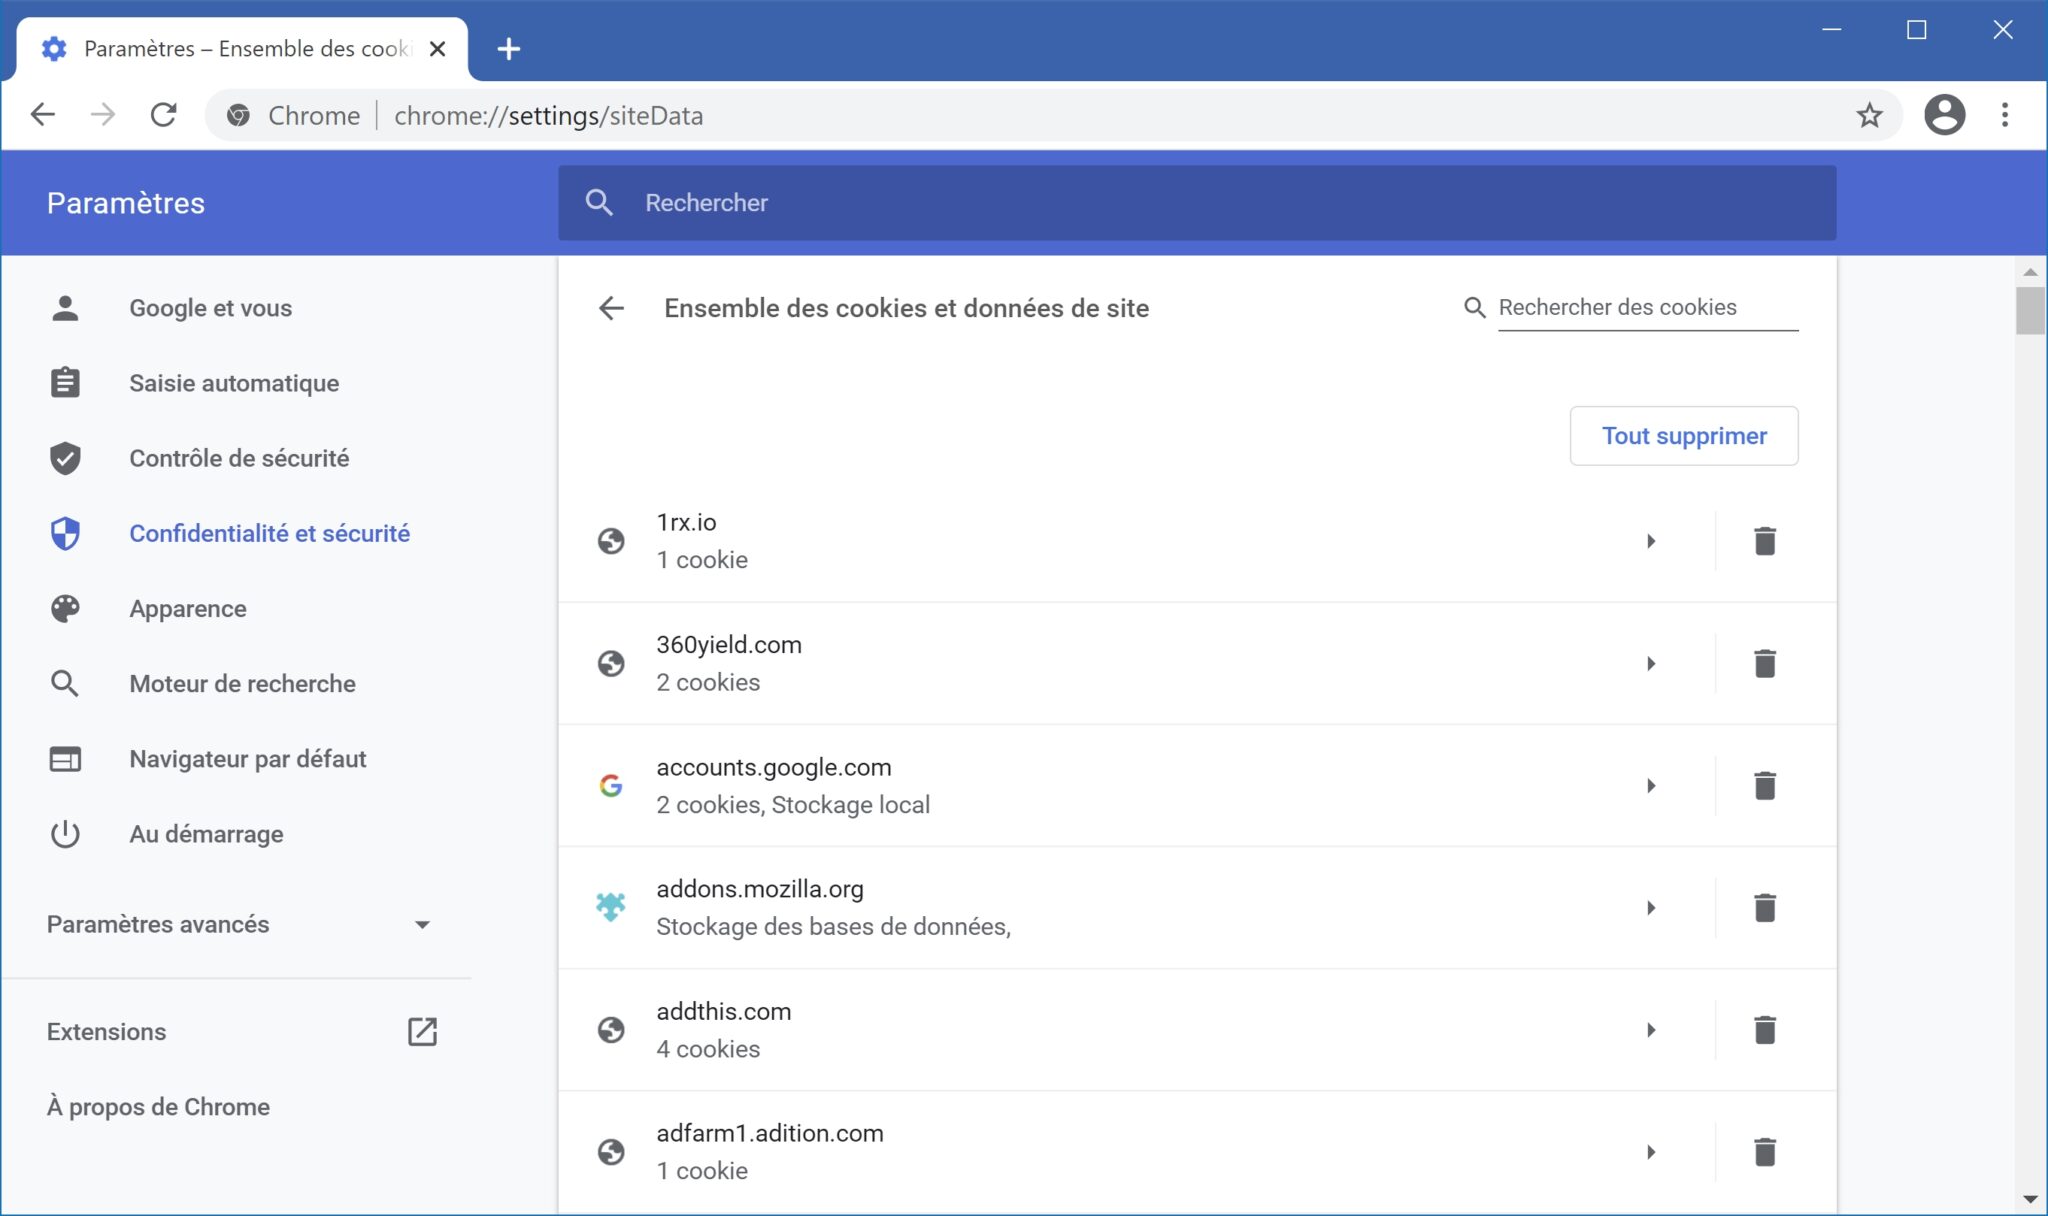The image size is (2048, 1216).
Task: Delete 1rx.io cookies via the trash icon
Action: [x=1765, y=541]
